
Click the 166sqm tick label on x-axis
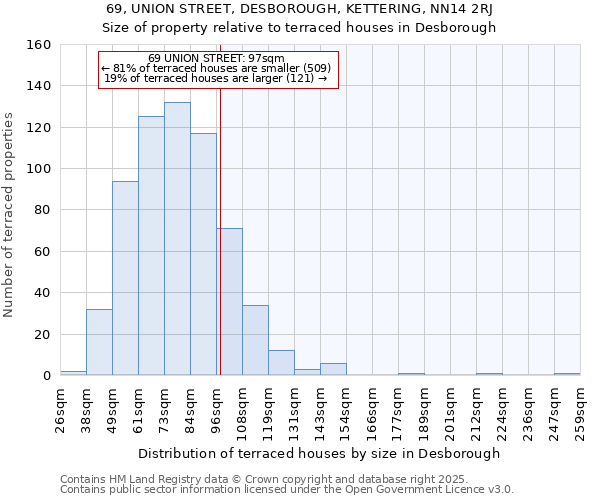372,410
